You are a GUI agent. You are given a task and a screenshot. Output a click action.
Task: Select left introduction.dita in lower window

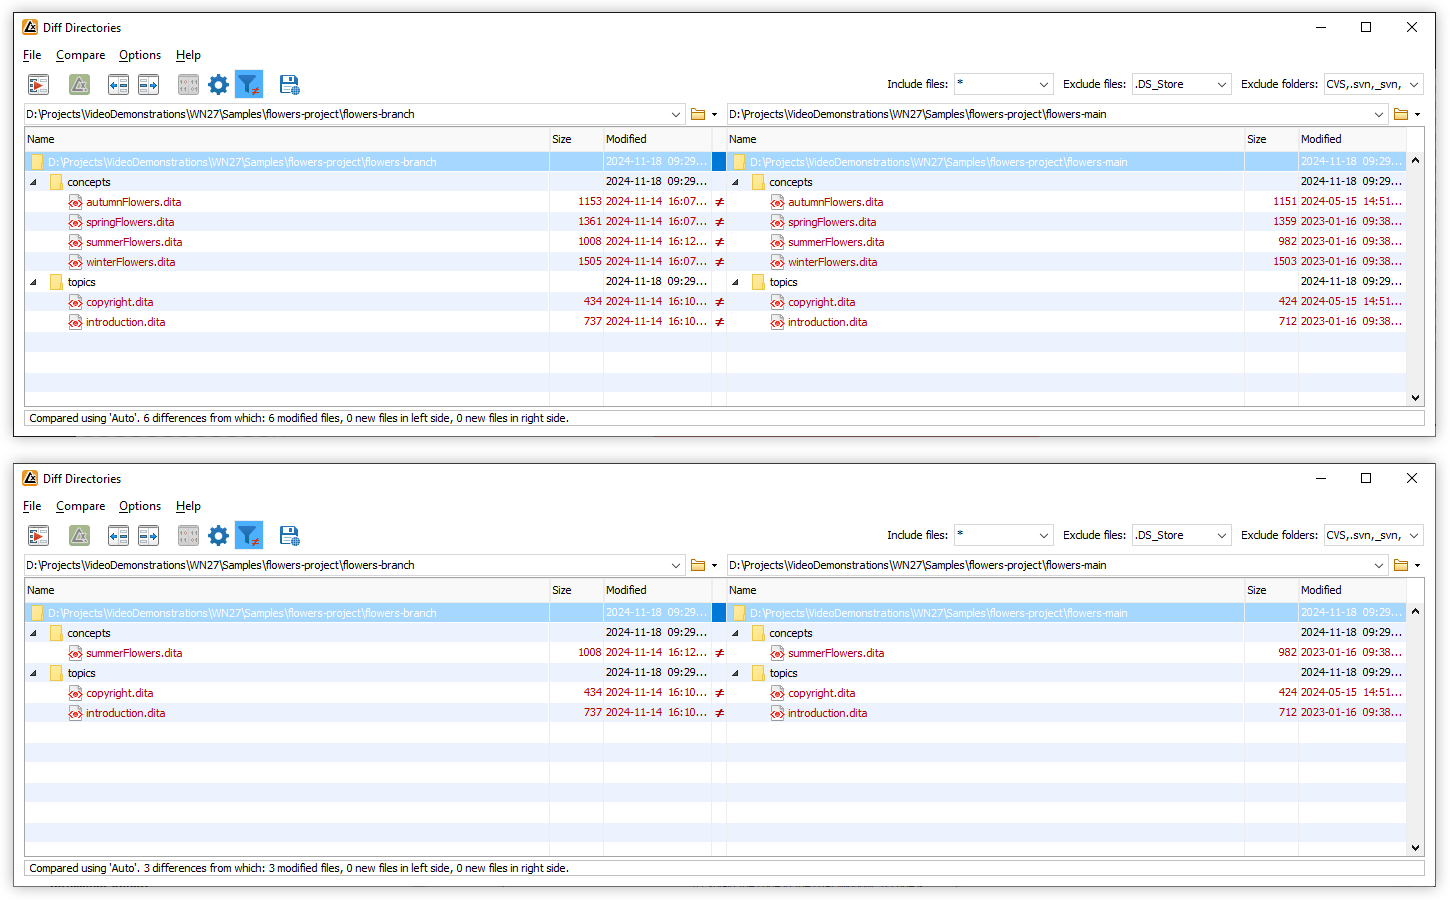(125, 713)
